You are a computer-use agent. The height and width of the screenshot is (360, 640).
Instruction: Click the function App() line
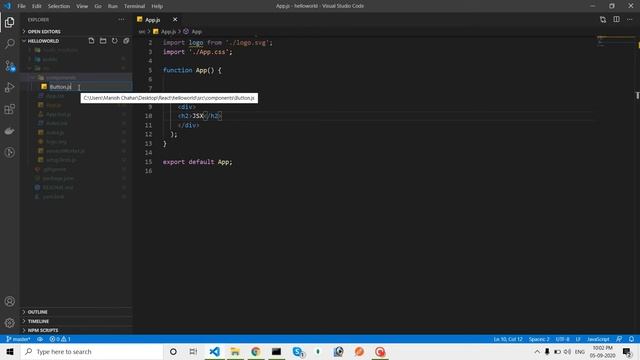click(192, 70)
